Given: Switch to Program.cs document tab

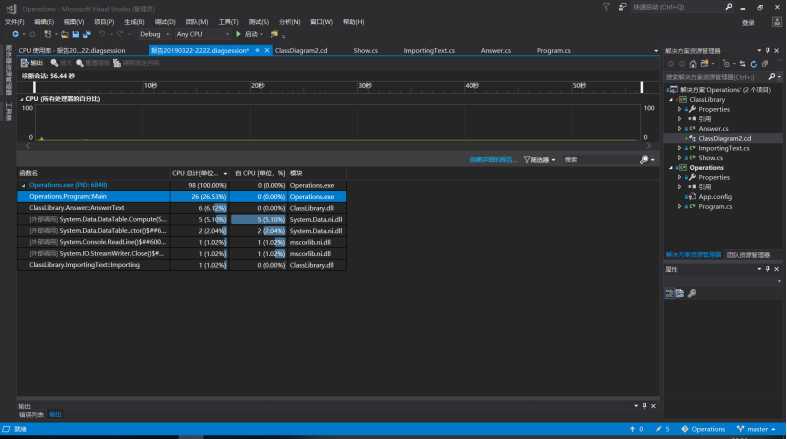Looking at the screenshot, I should coord(554,51).
